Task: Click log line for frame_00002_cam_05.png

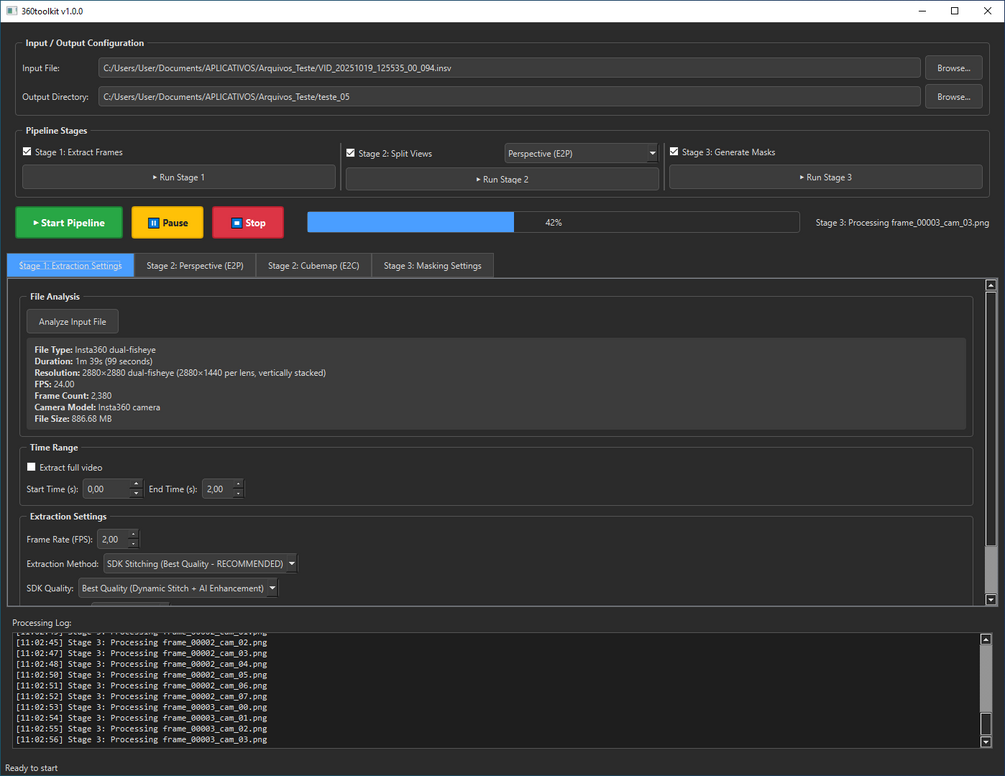Action: tap(141, 675)
